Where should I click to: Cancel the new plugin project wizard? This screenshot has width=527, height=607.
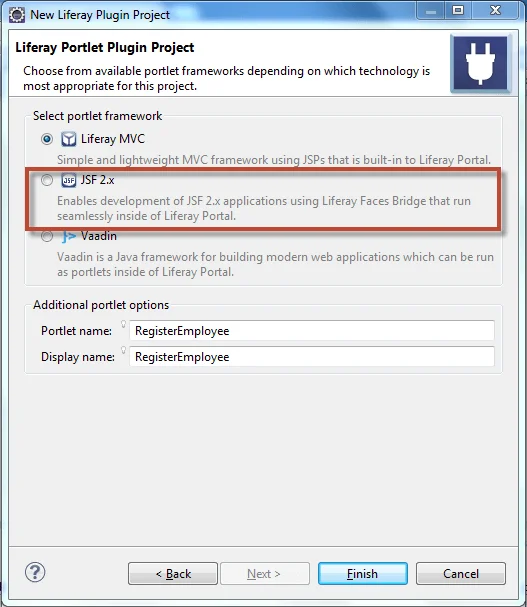(x=461, y=574)
